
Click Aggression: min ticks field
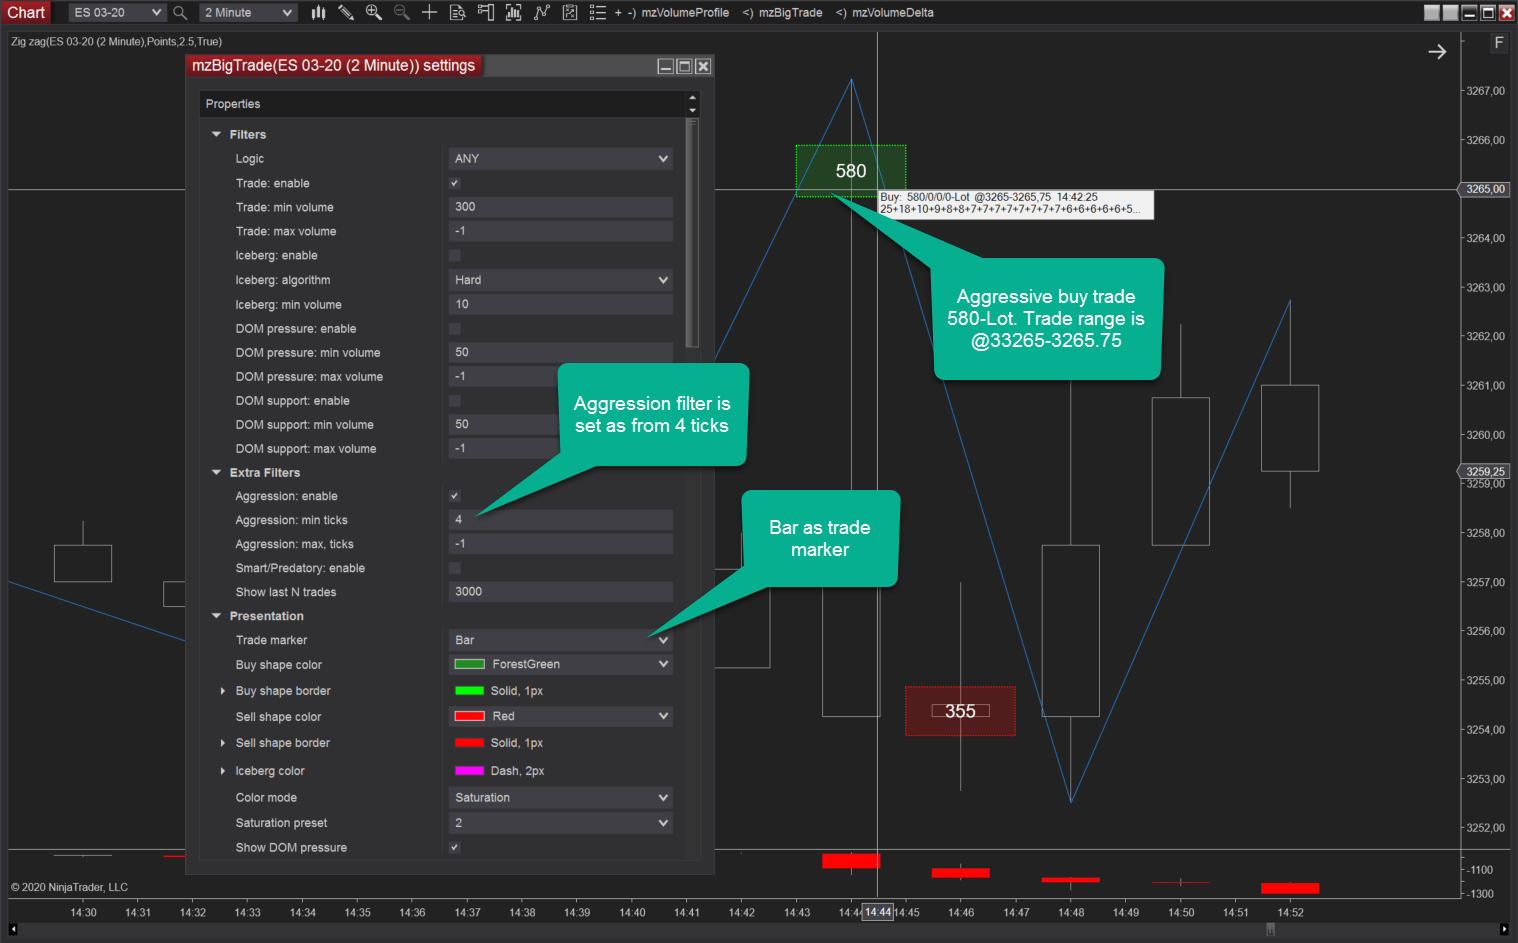pos(560,520)
